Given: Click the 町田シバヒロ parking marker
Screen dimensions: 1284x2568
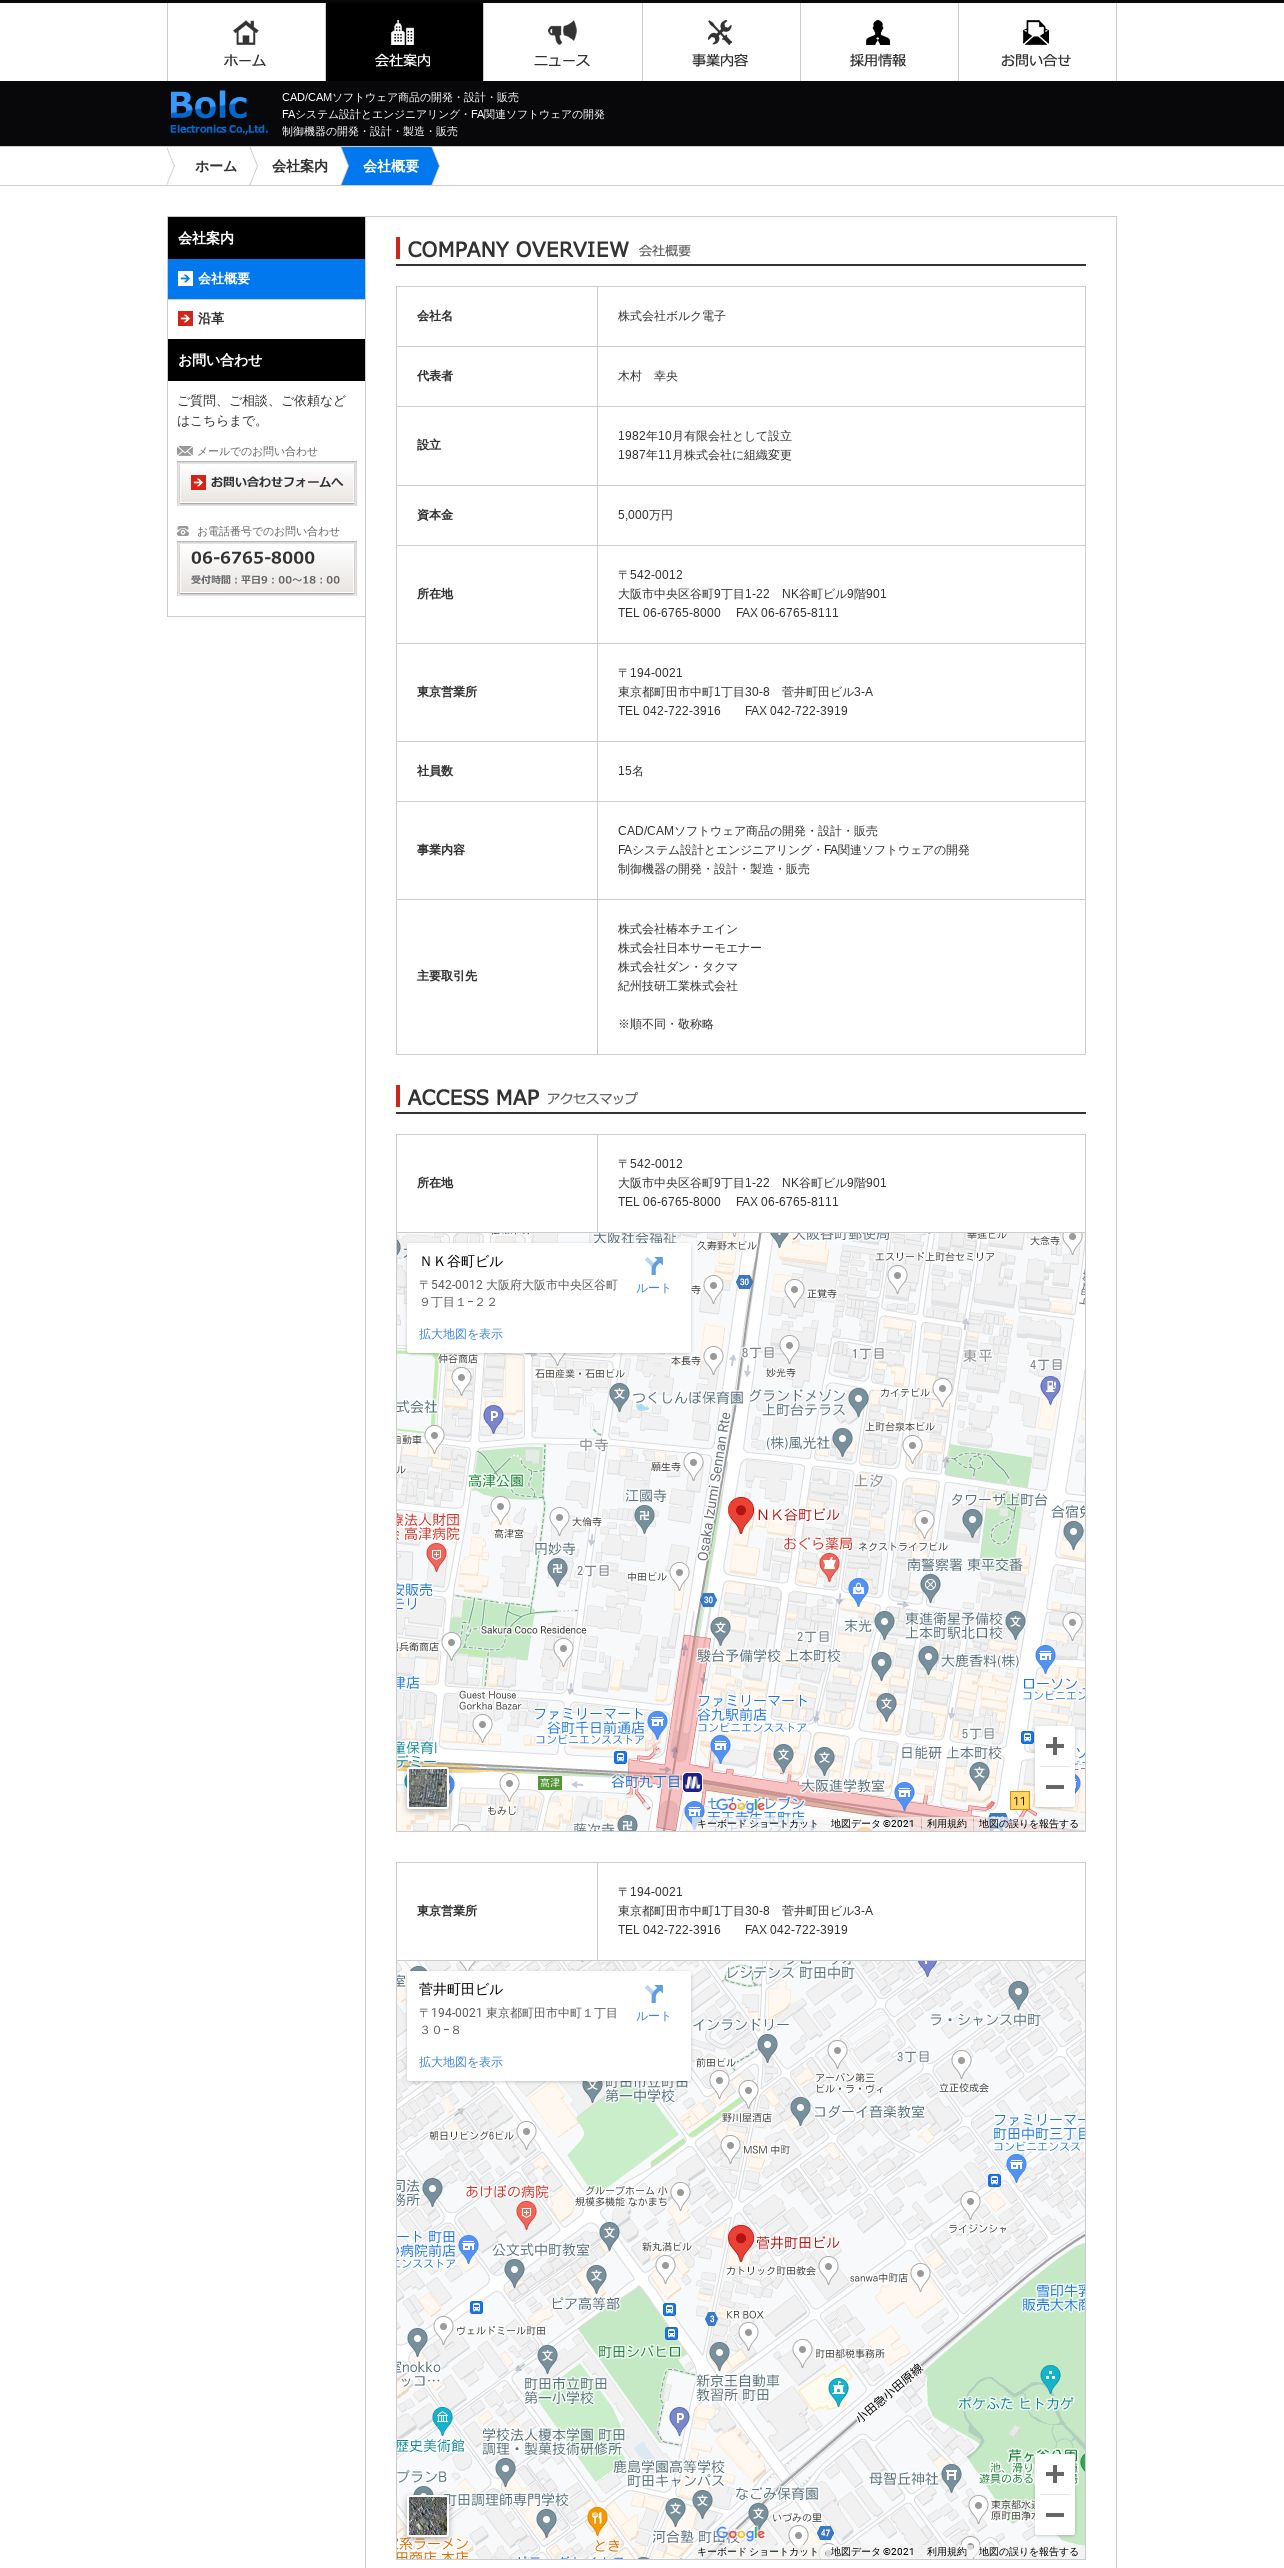Looking at the screenshot, I should (679, 2420).
